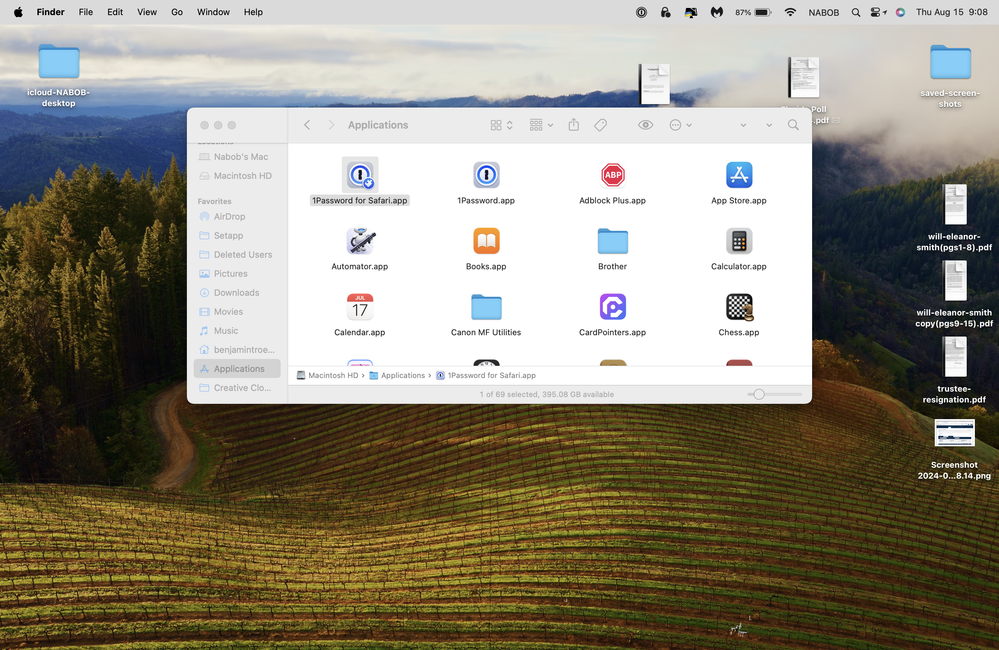Toggle the Wi-Fi status menu
The width and height of the screenshot is (999, 650).
[790, 12]
